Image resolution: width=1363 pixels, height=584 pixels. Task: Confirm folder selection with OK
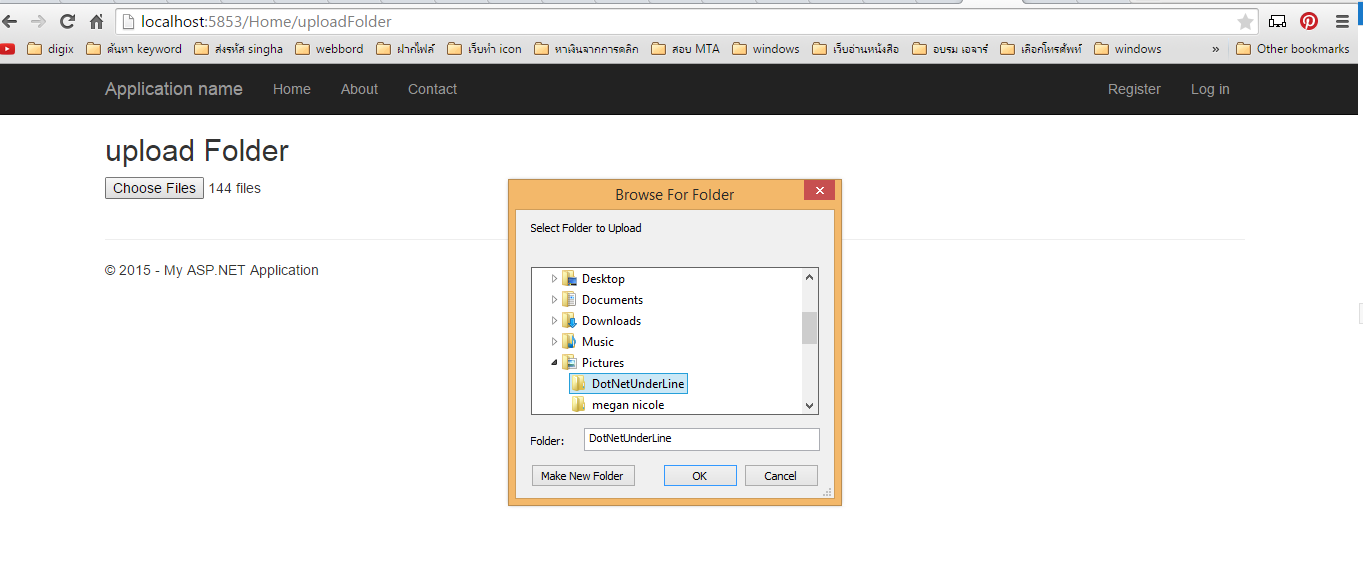(700, 475)
